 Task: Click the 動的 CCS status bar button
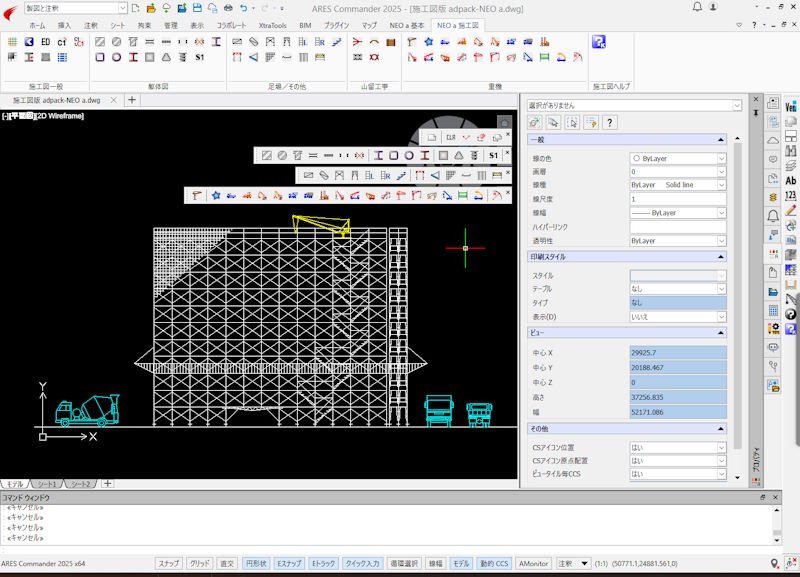pos(494,563)
